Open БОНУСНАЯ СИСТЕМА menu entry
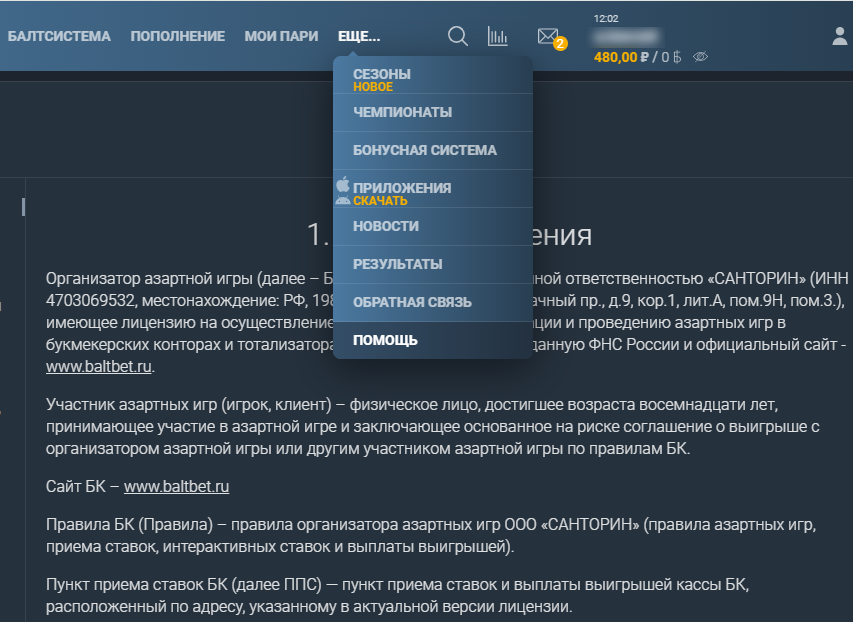 [433, 151]
